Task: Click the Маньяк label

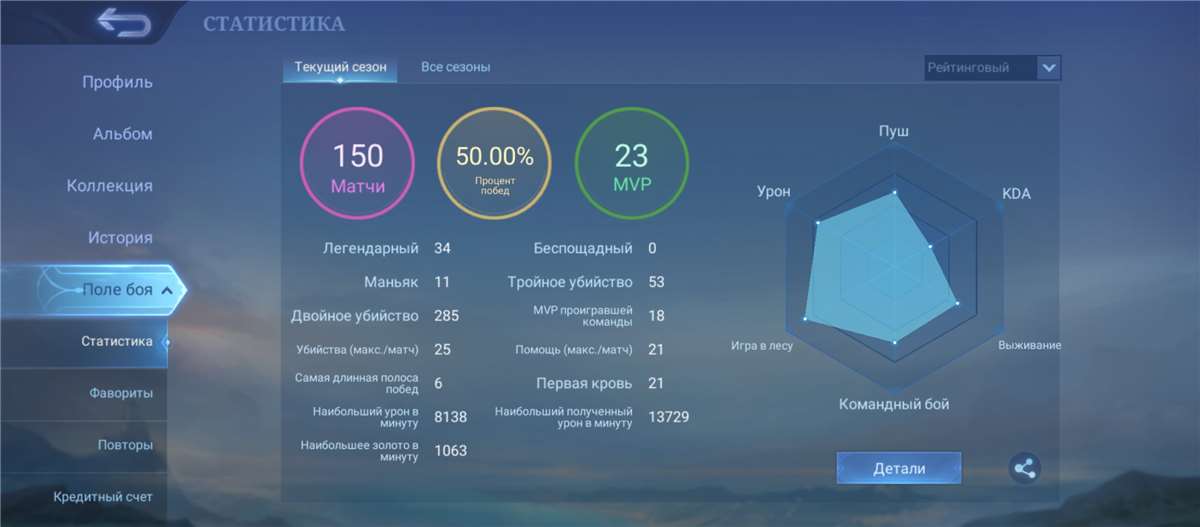Action: pos(391,282)
